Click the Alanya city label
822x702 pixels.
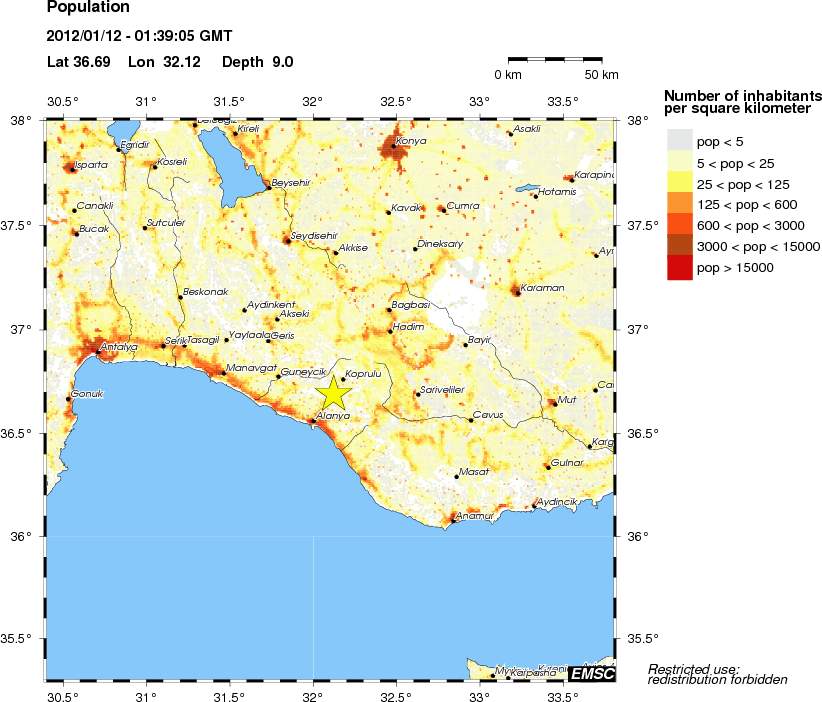[333, 416]
